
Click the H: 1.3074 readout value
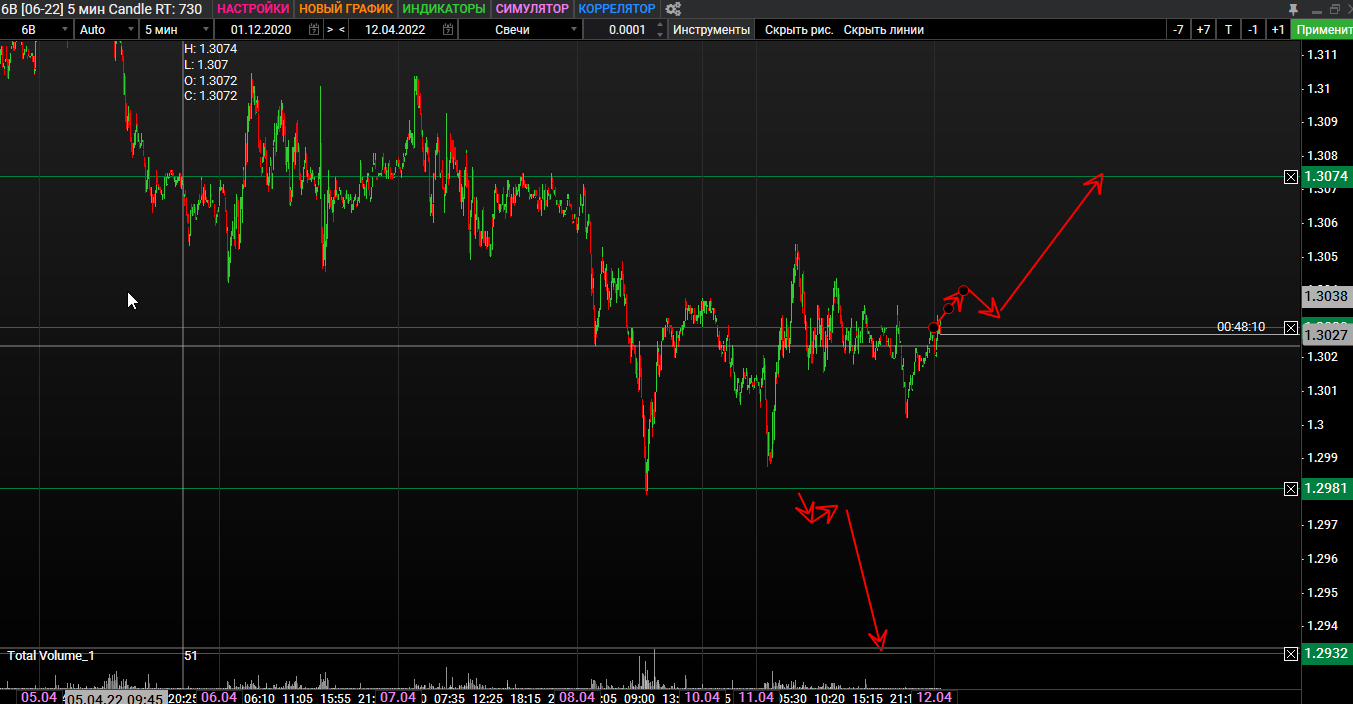(210, 48)
